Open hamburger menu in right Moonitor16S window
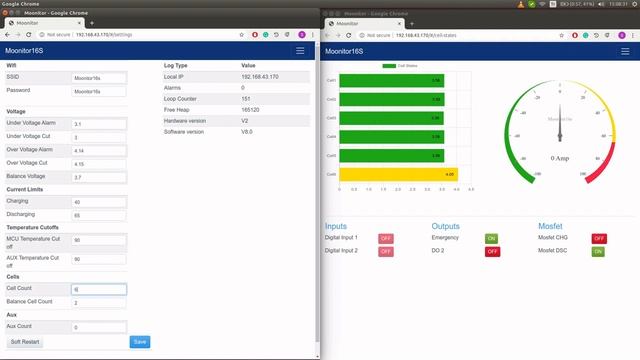The height and width of the screenshot is (360, 640). click(x=625, y=51)
